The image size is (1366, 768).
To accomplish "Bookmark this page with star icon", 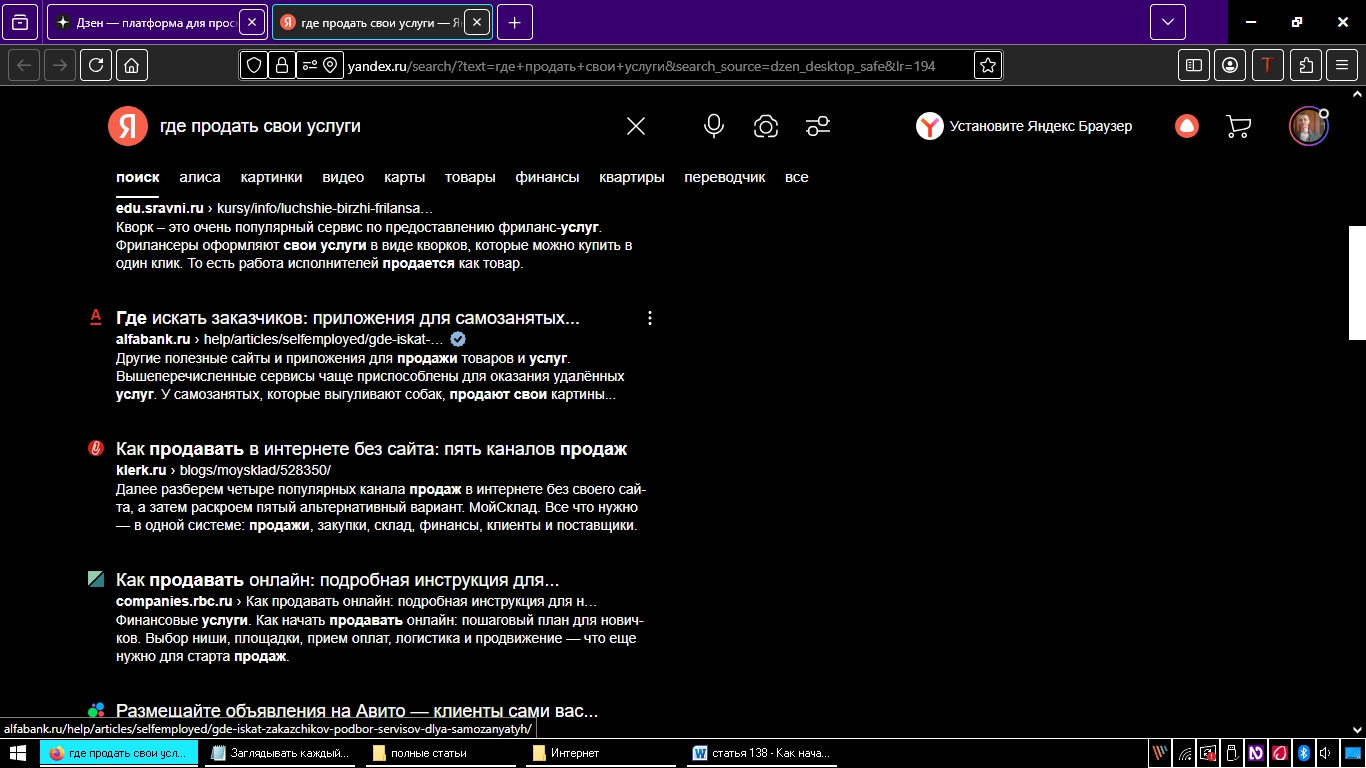I will pos(988,65).
